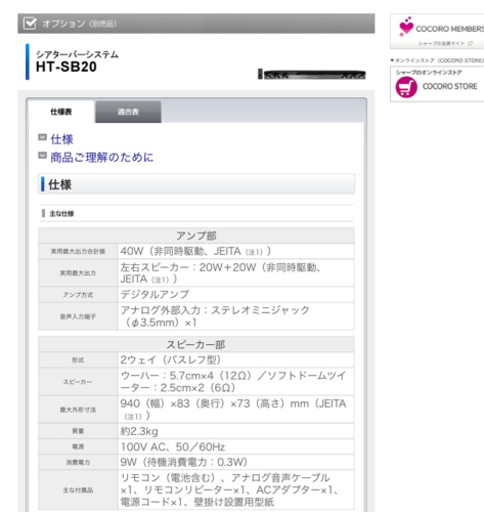
Task: Click the 消費電力 row label
Action: [78, 462]
